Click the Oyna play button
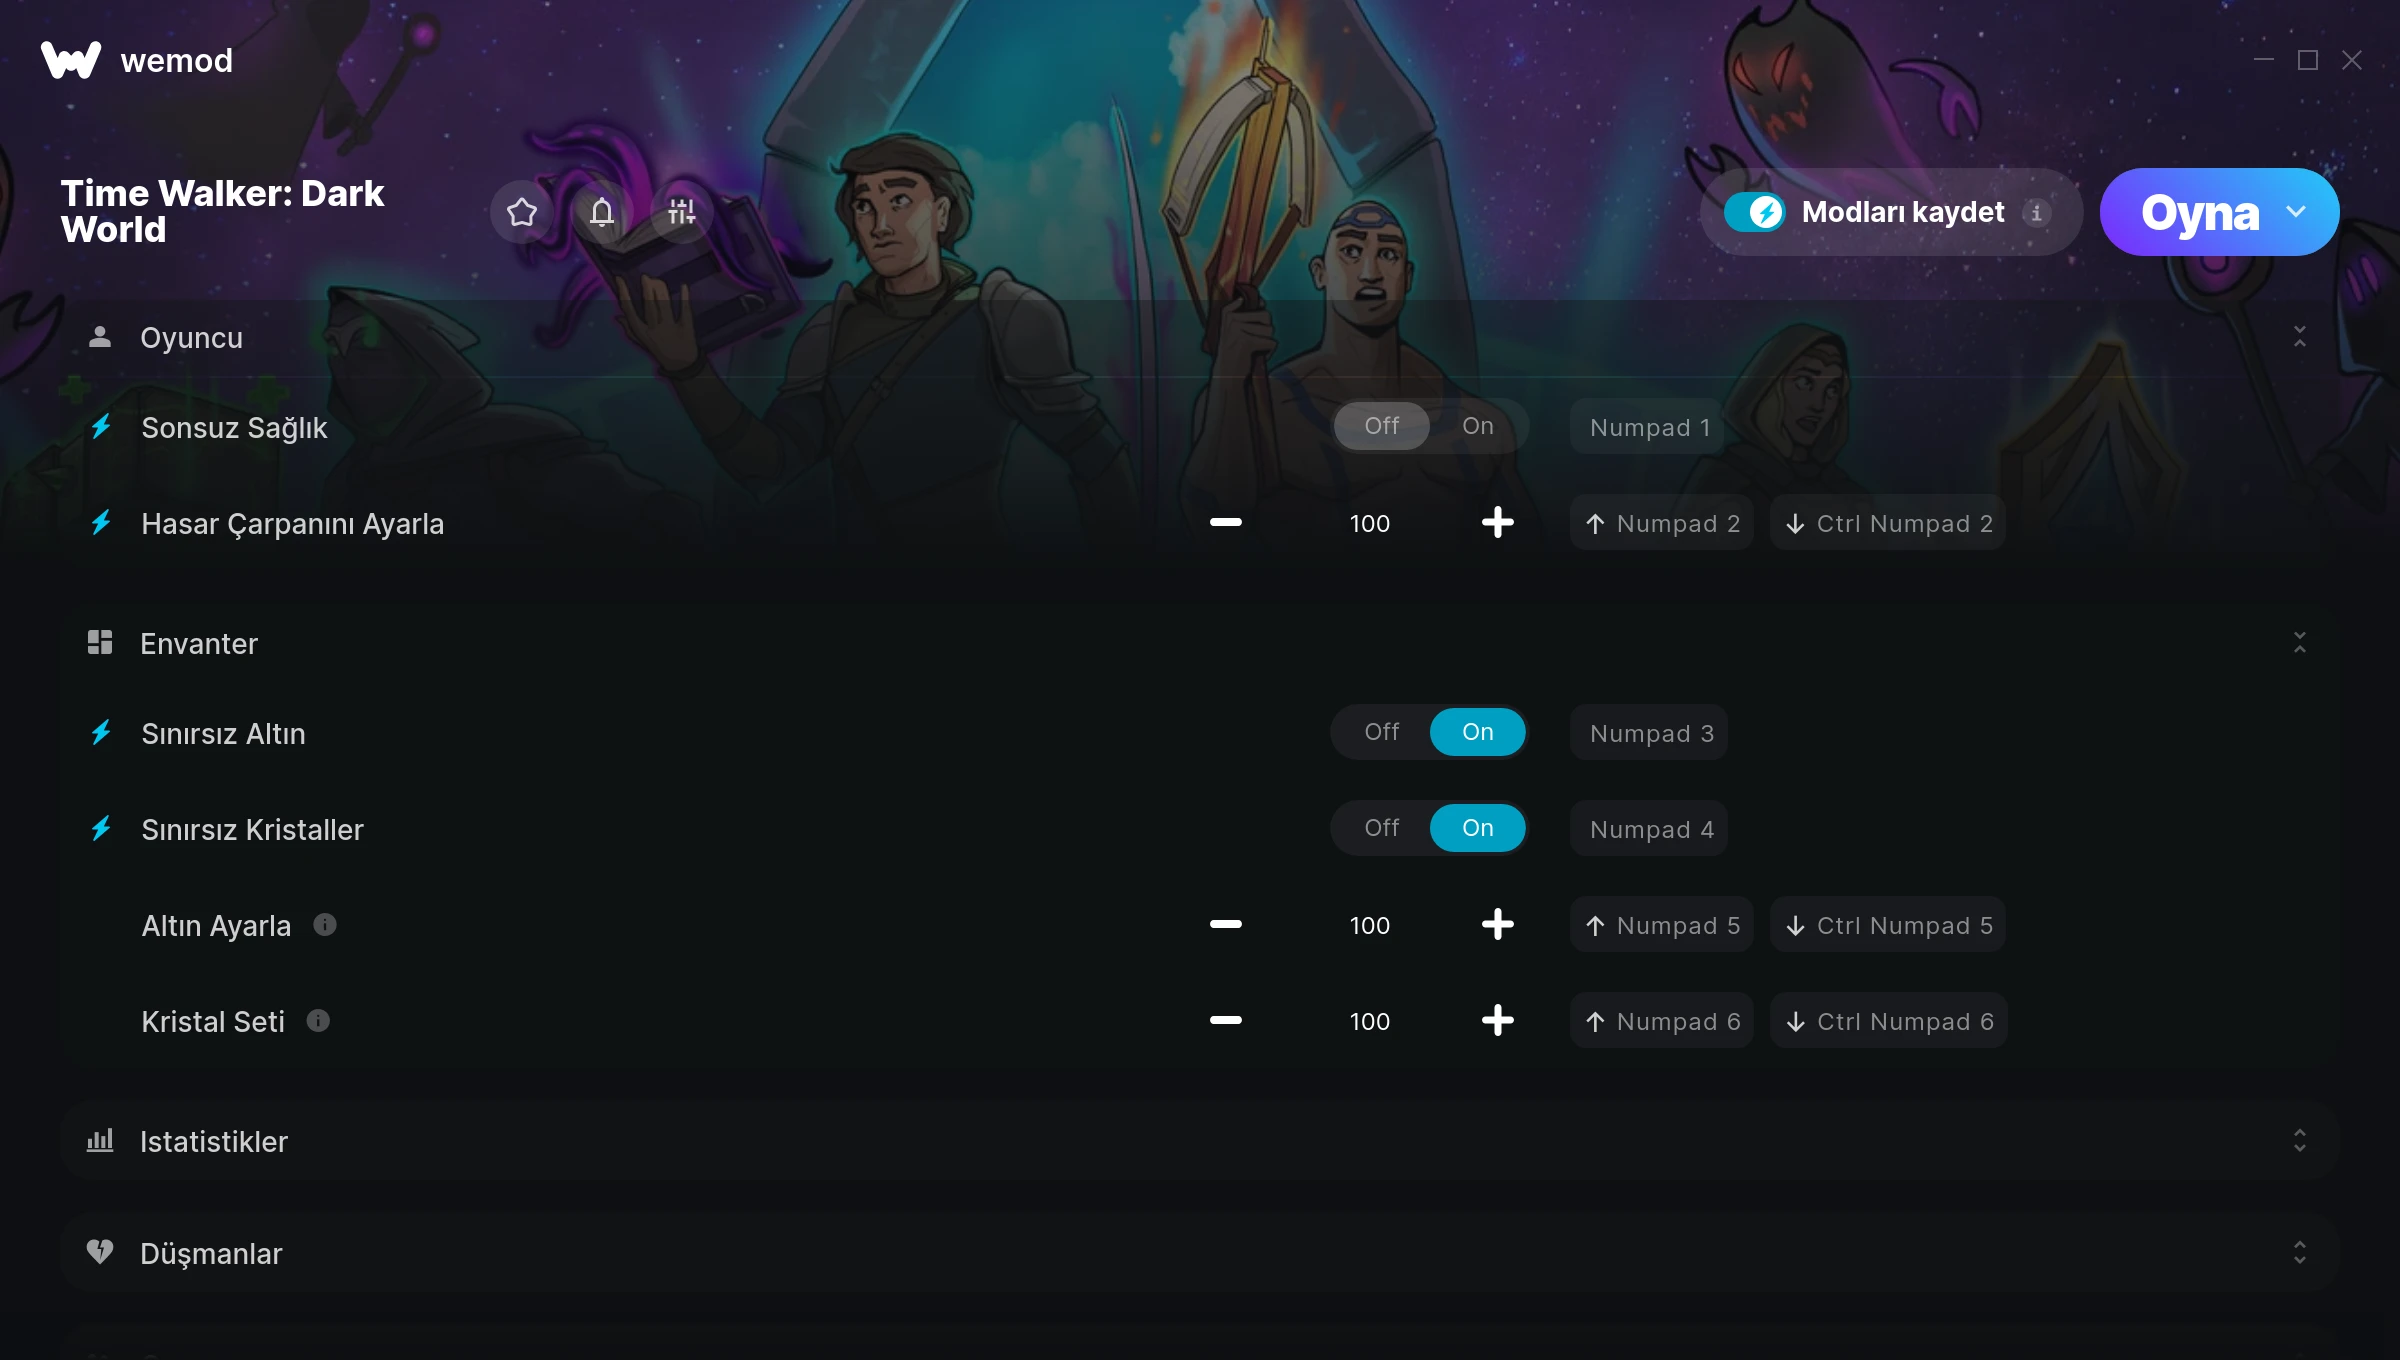 pos(2199,212)
